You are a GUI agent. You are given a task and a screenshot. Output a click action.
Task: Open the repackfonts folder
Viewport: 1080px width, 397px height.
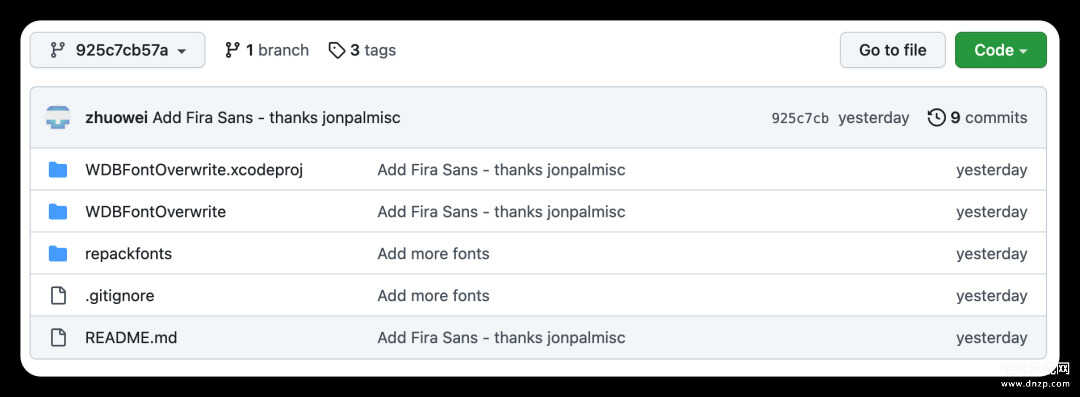coord(128,254)
